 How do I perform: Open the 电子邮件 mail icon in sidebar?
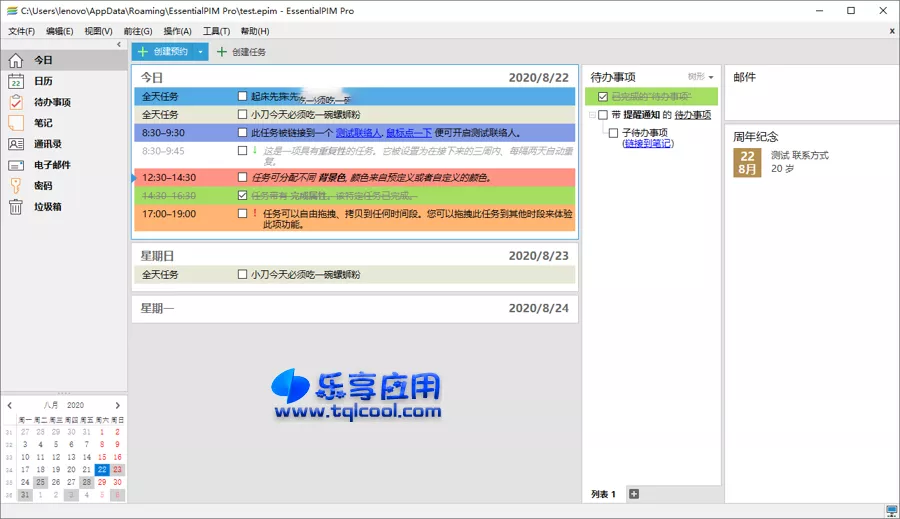15,165
